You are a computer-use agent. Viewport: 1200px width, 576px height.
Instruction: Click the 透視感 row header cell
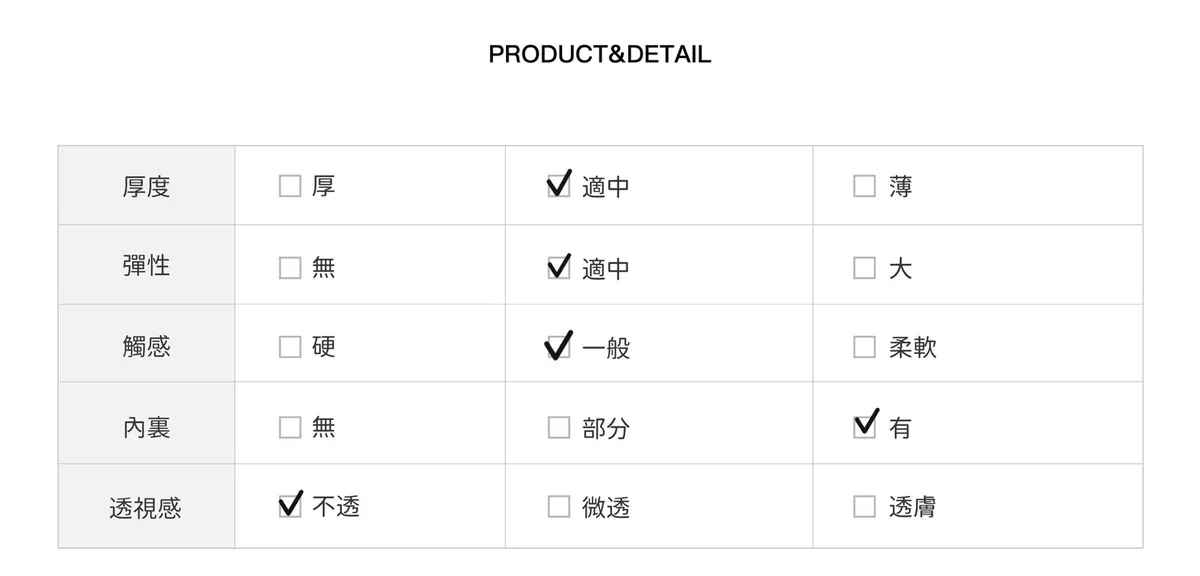tap(146, 508)
